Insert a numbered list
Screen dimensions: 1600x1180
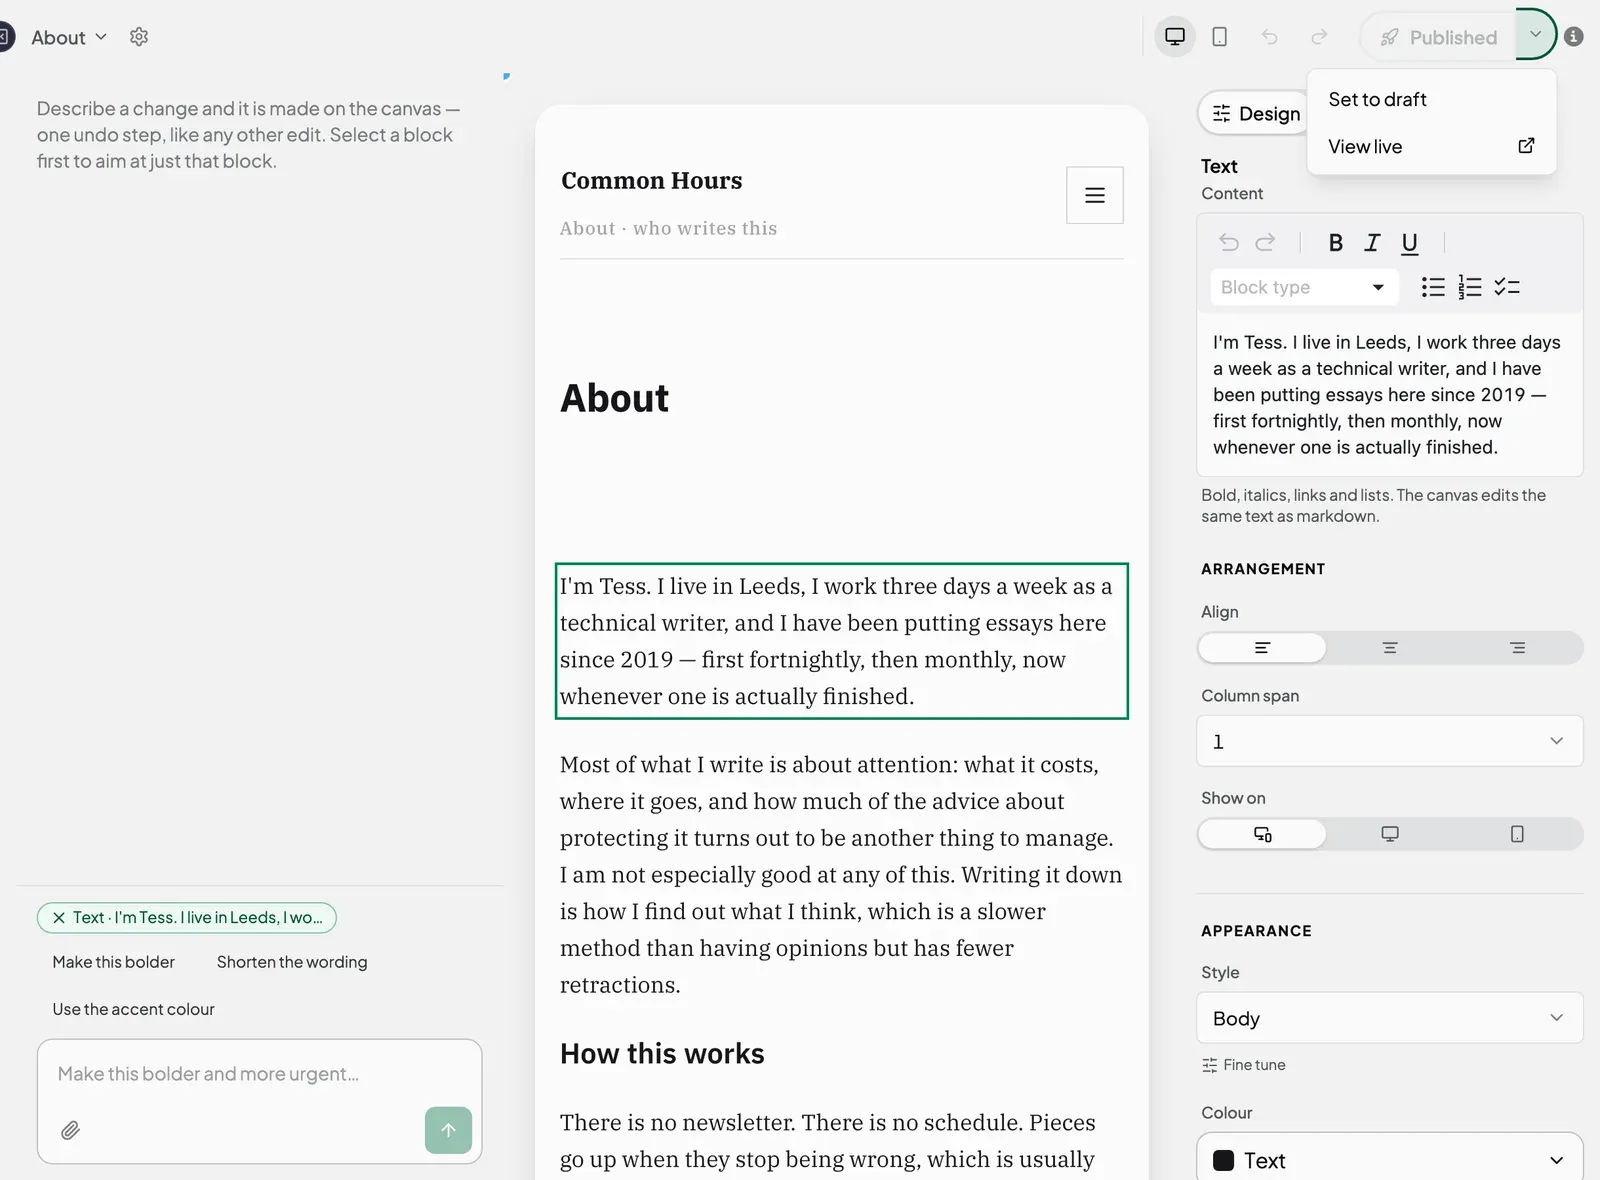(1469, 288)
